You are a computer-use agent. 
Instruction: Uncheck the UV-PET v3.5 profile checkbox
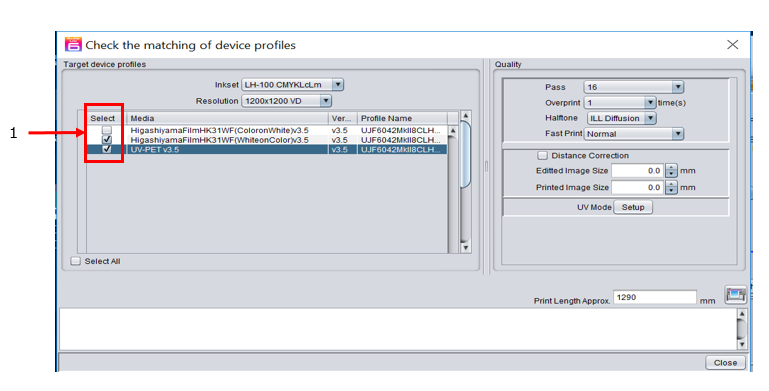click(x=106, y=149)
